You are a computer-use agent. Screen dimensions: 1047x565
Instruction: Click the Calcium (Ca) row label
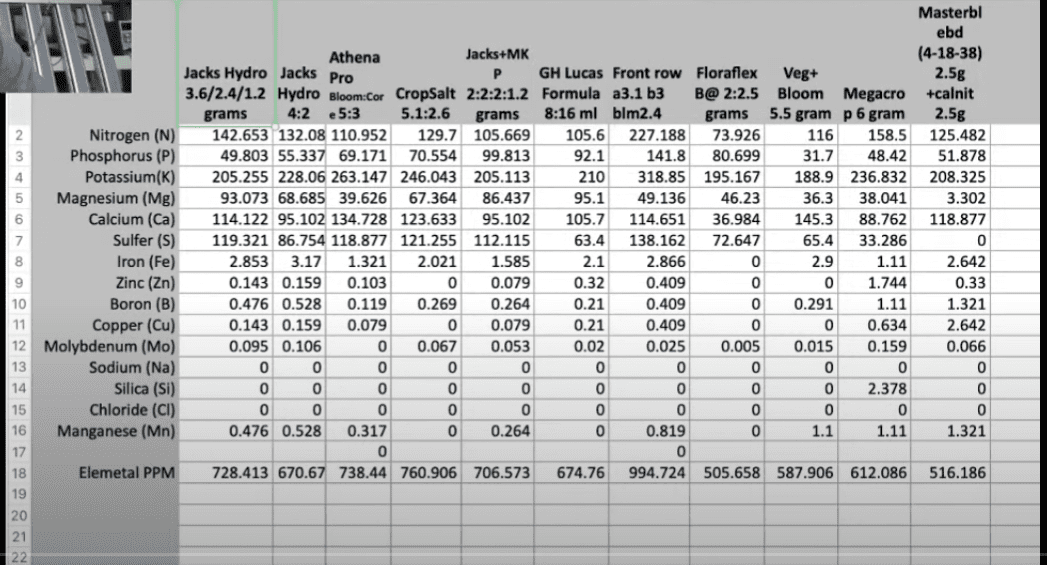(x=132, y=220)
